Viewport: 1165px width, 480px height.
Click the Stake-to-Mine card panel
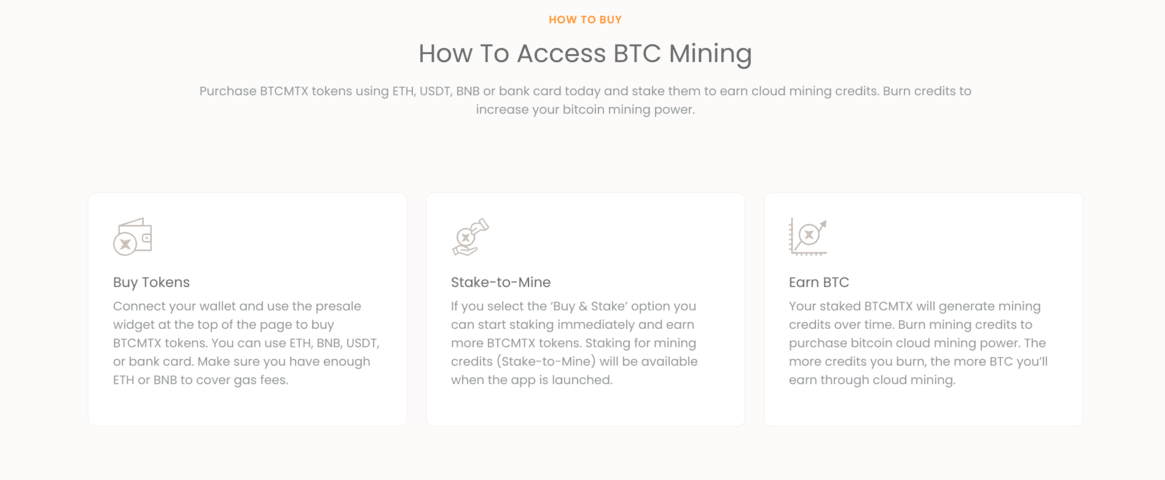tap(585, 309)
